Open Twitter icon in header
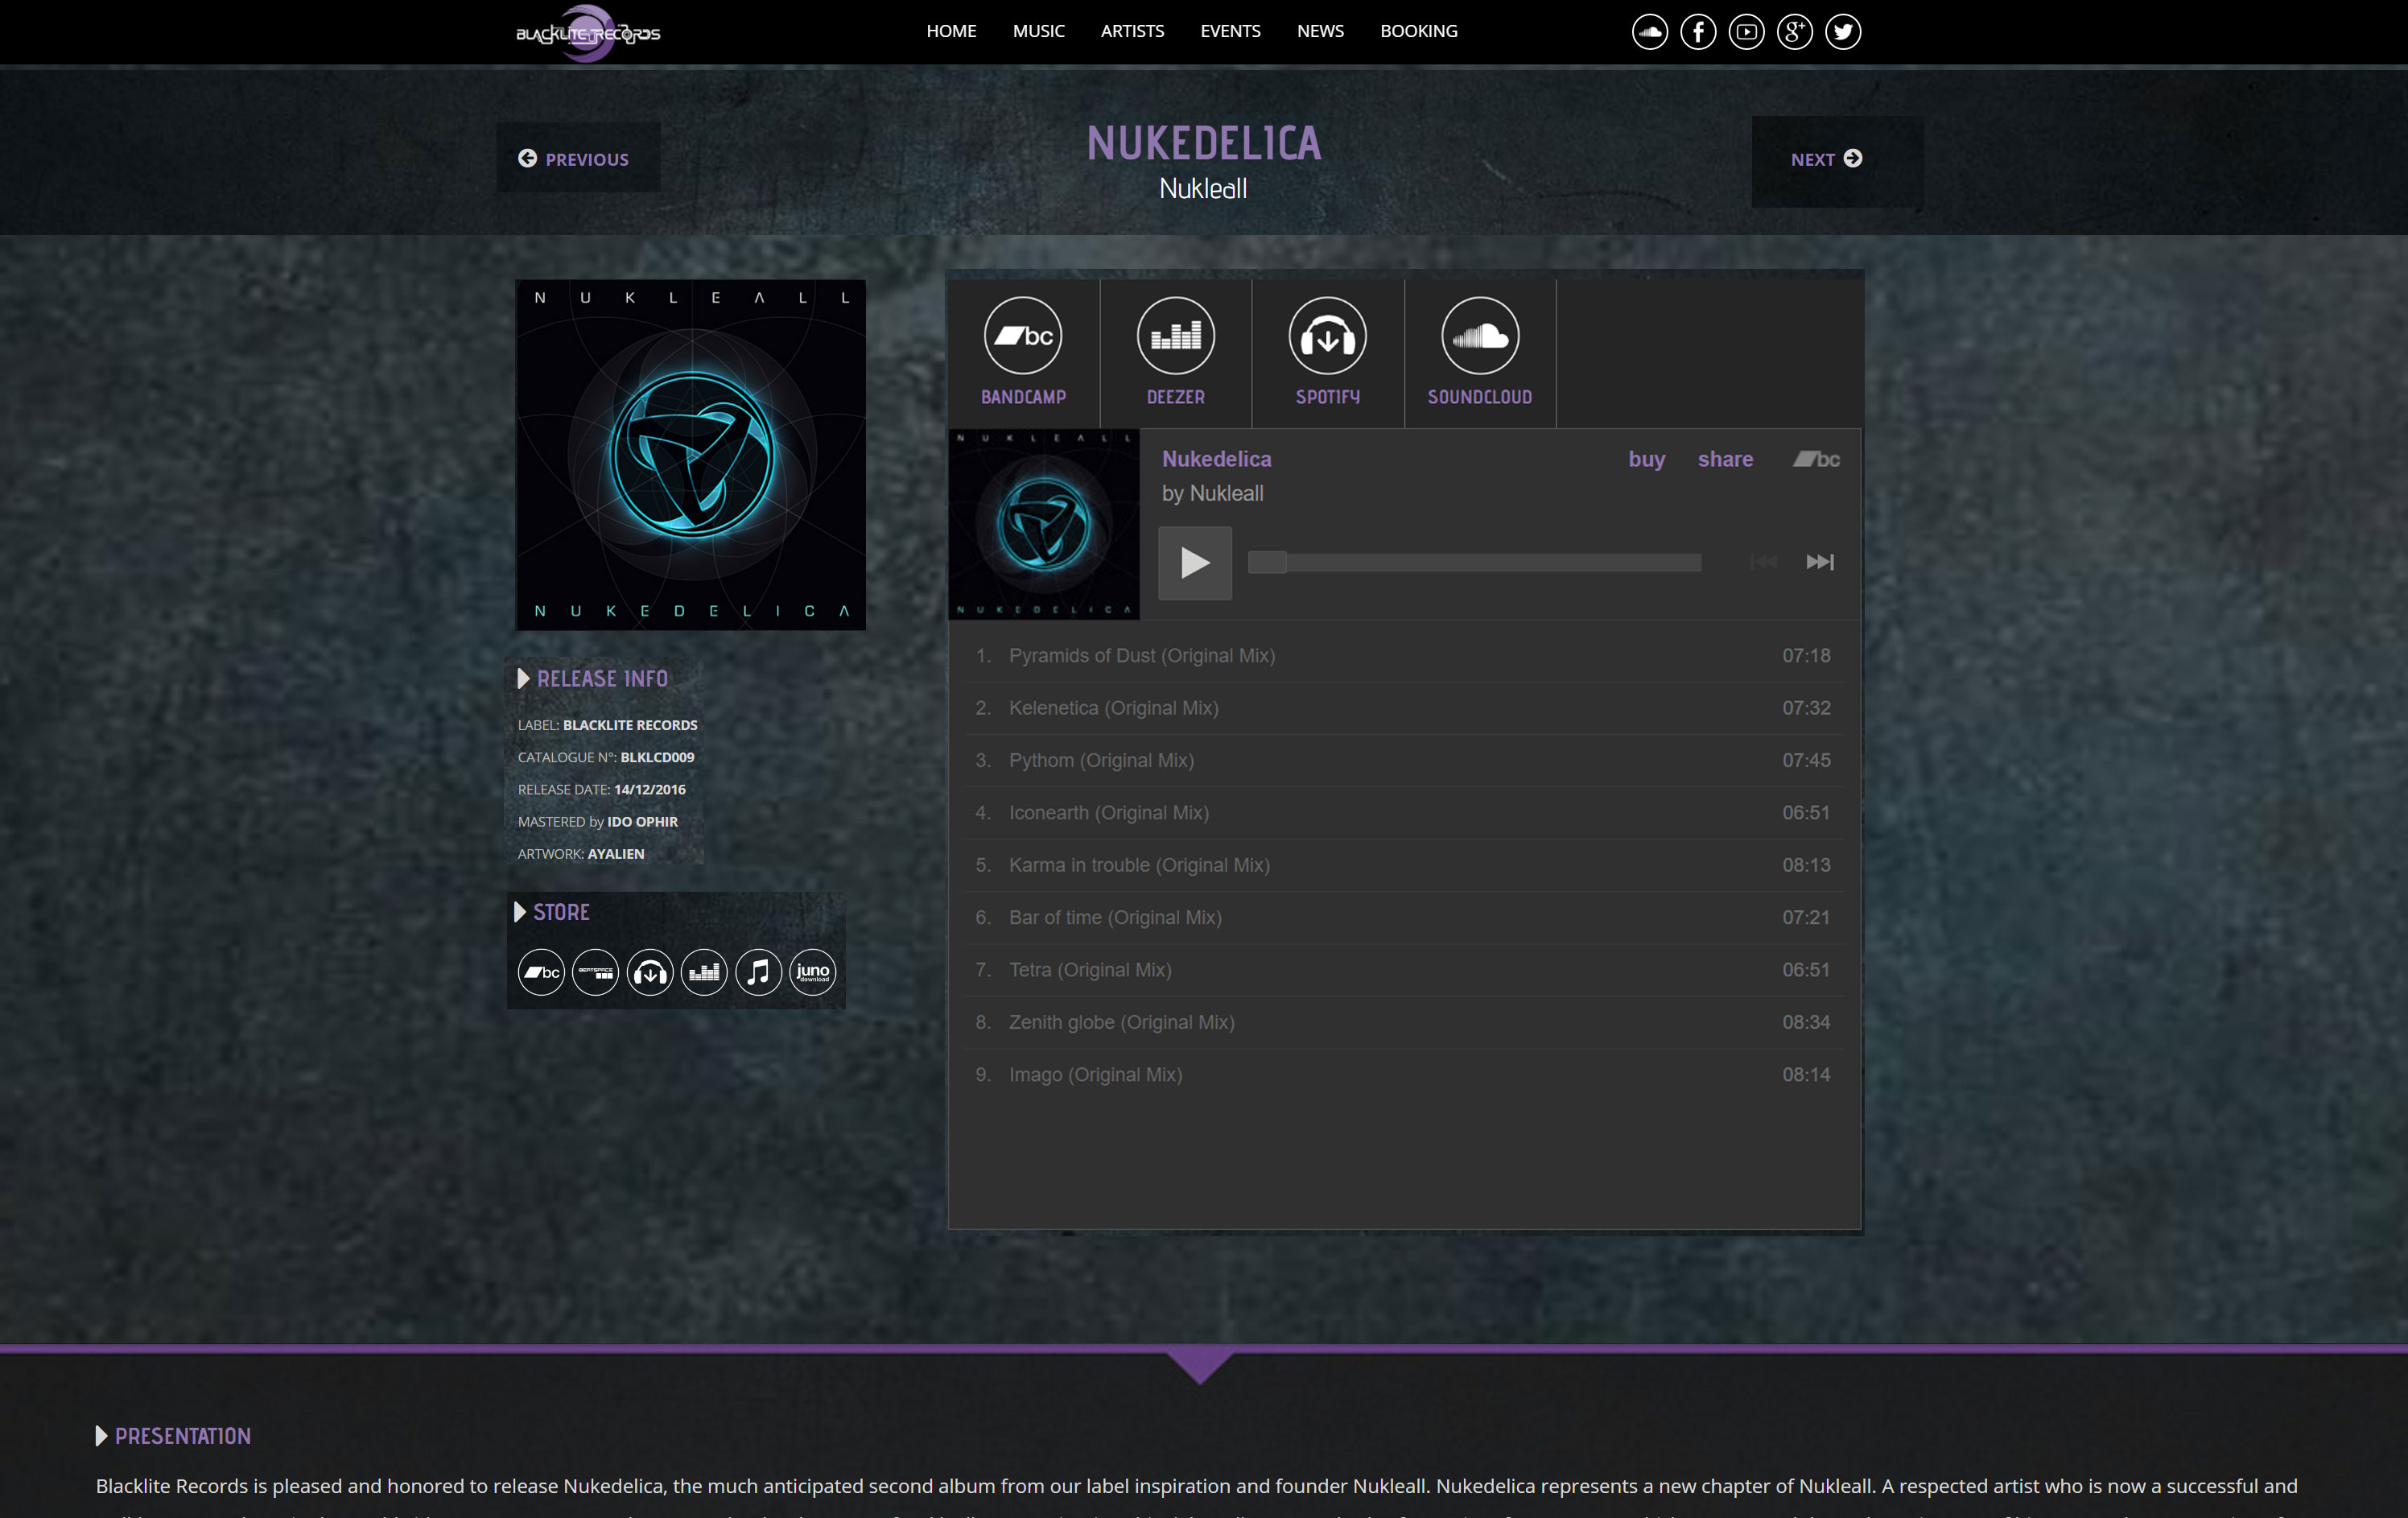The height and width of the screenshot is (1518, 2408). [x=1842, y=32]
